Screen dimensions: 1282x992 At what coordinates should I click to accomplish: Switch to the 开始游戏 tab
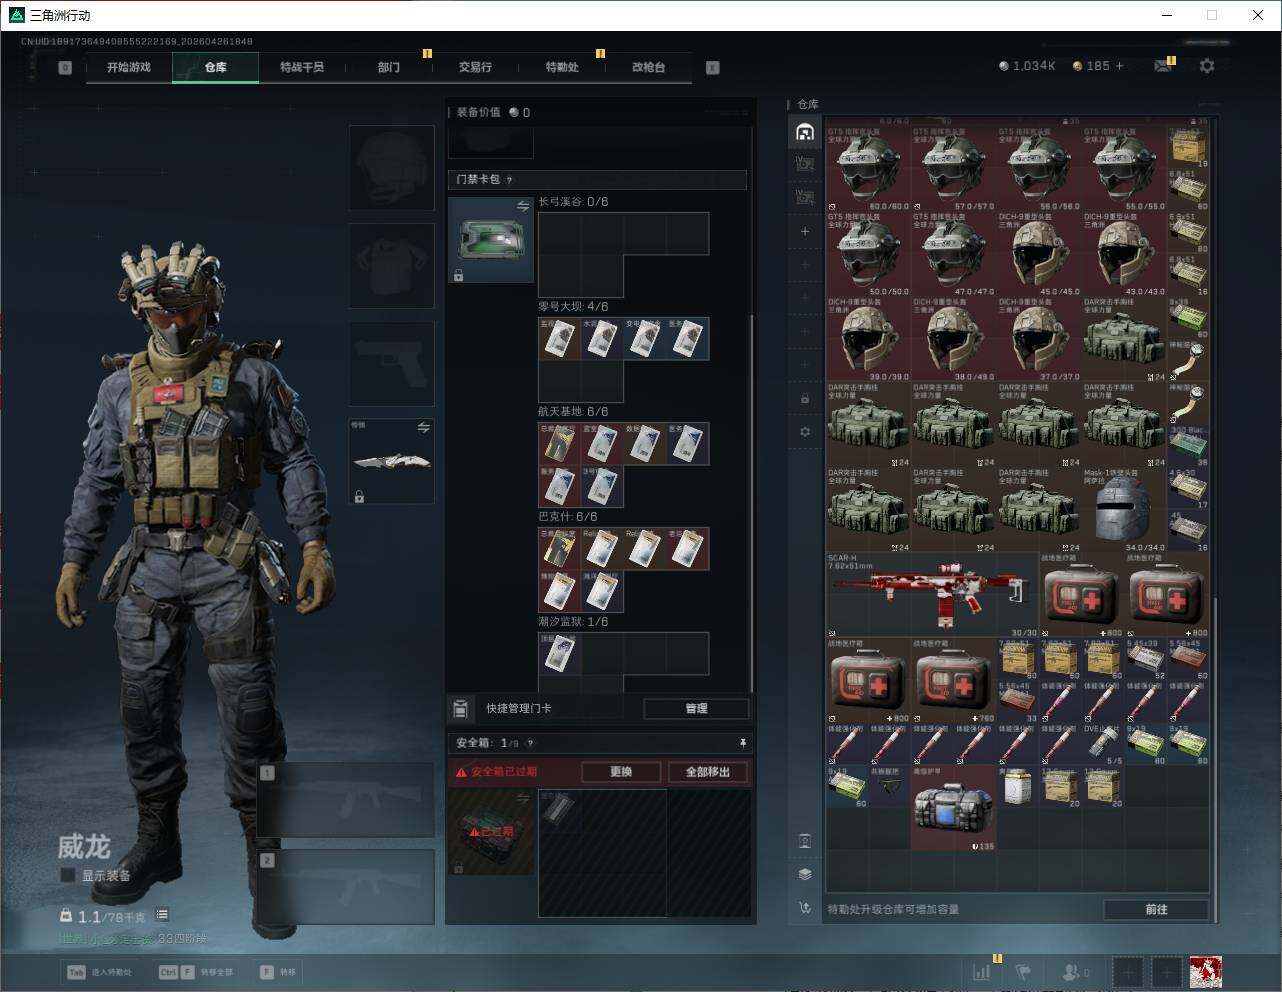pos(129,67)
